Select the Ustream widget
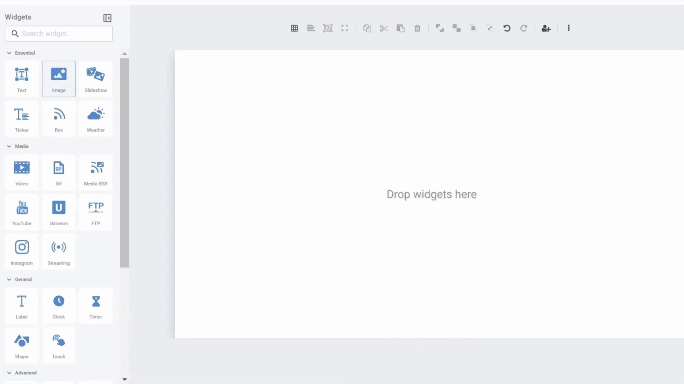 (59, 212)
